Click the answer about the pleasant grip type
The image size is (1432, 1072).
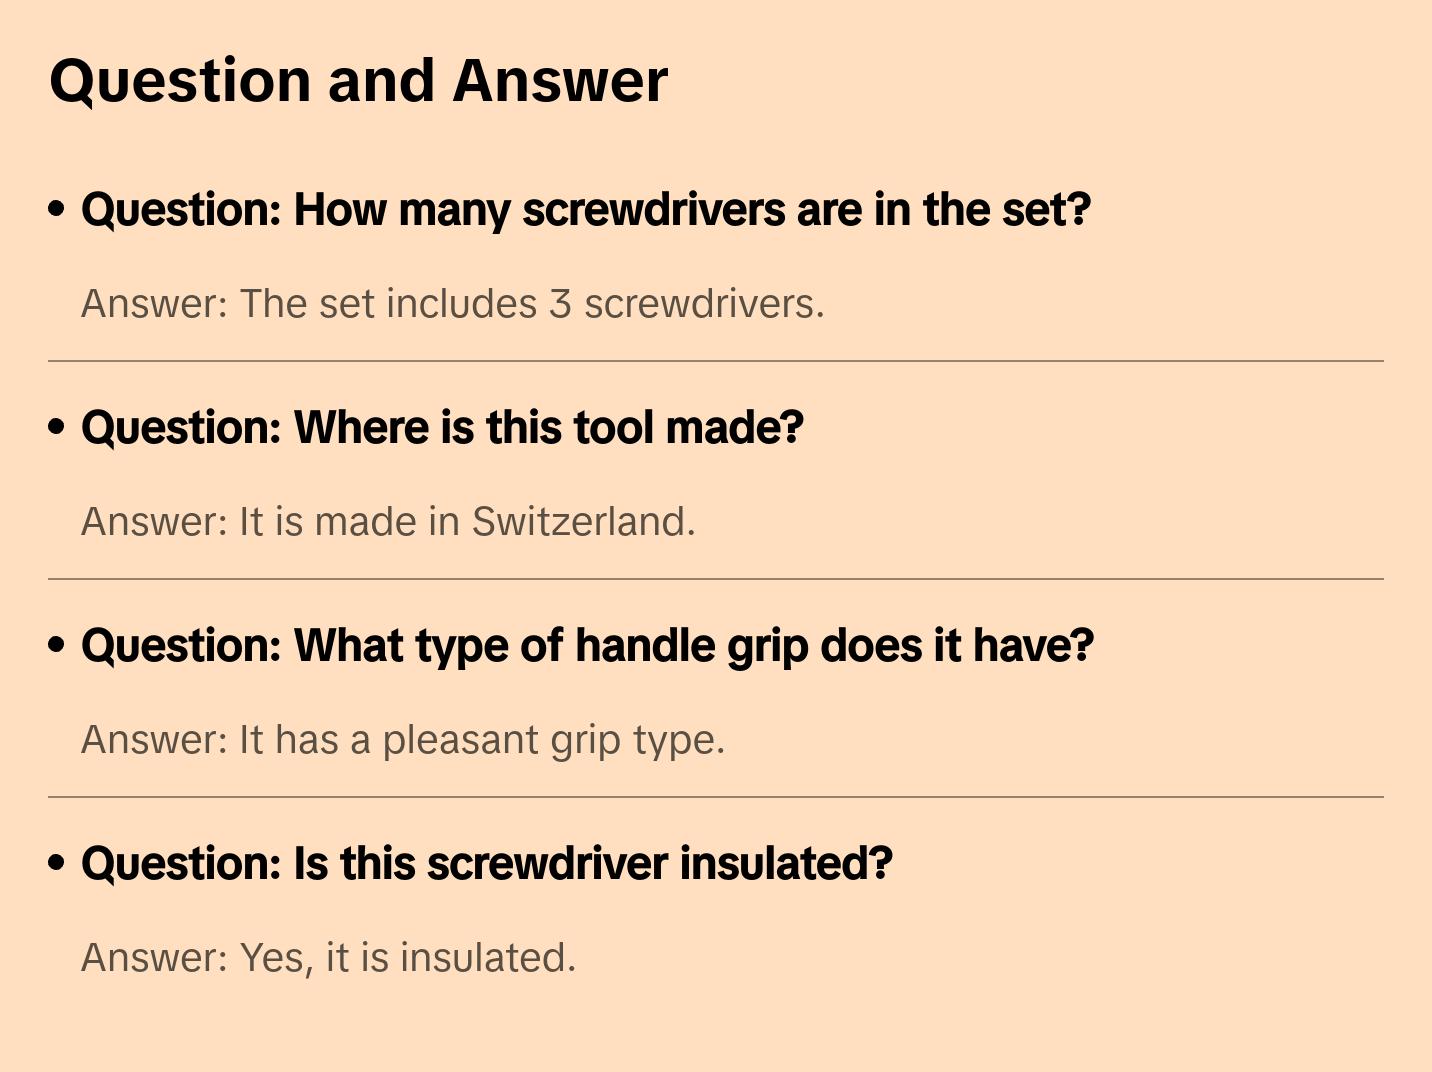click(x=403, y=740)
